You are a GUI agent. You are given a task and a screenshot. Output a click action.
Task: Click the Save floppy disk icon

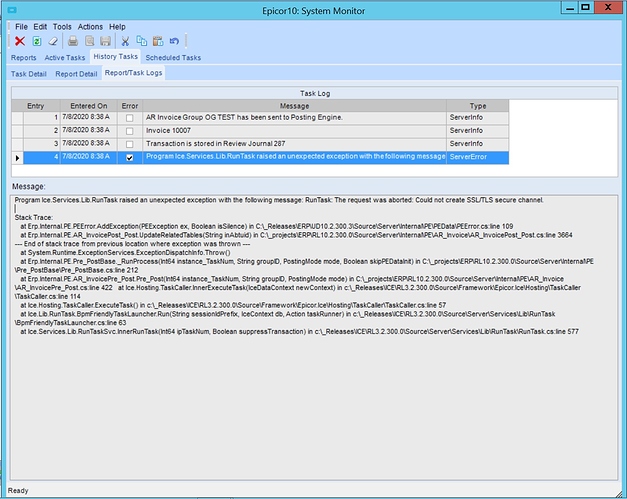[x=105, y=41]
